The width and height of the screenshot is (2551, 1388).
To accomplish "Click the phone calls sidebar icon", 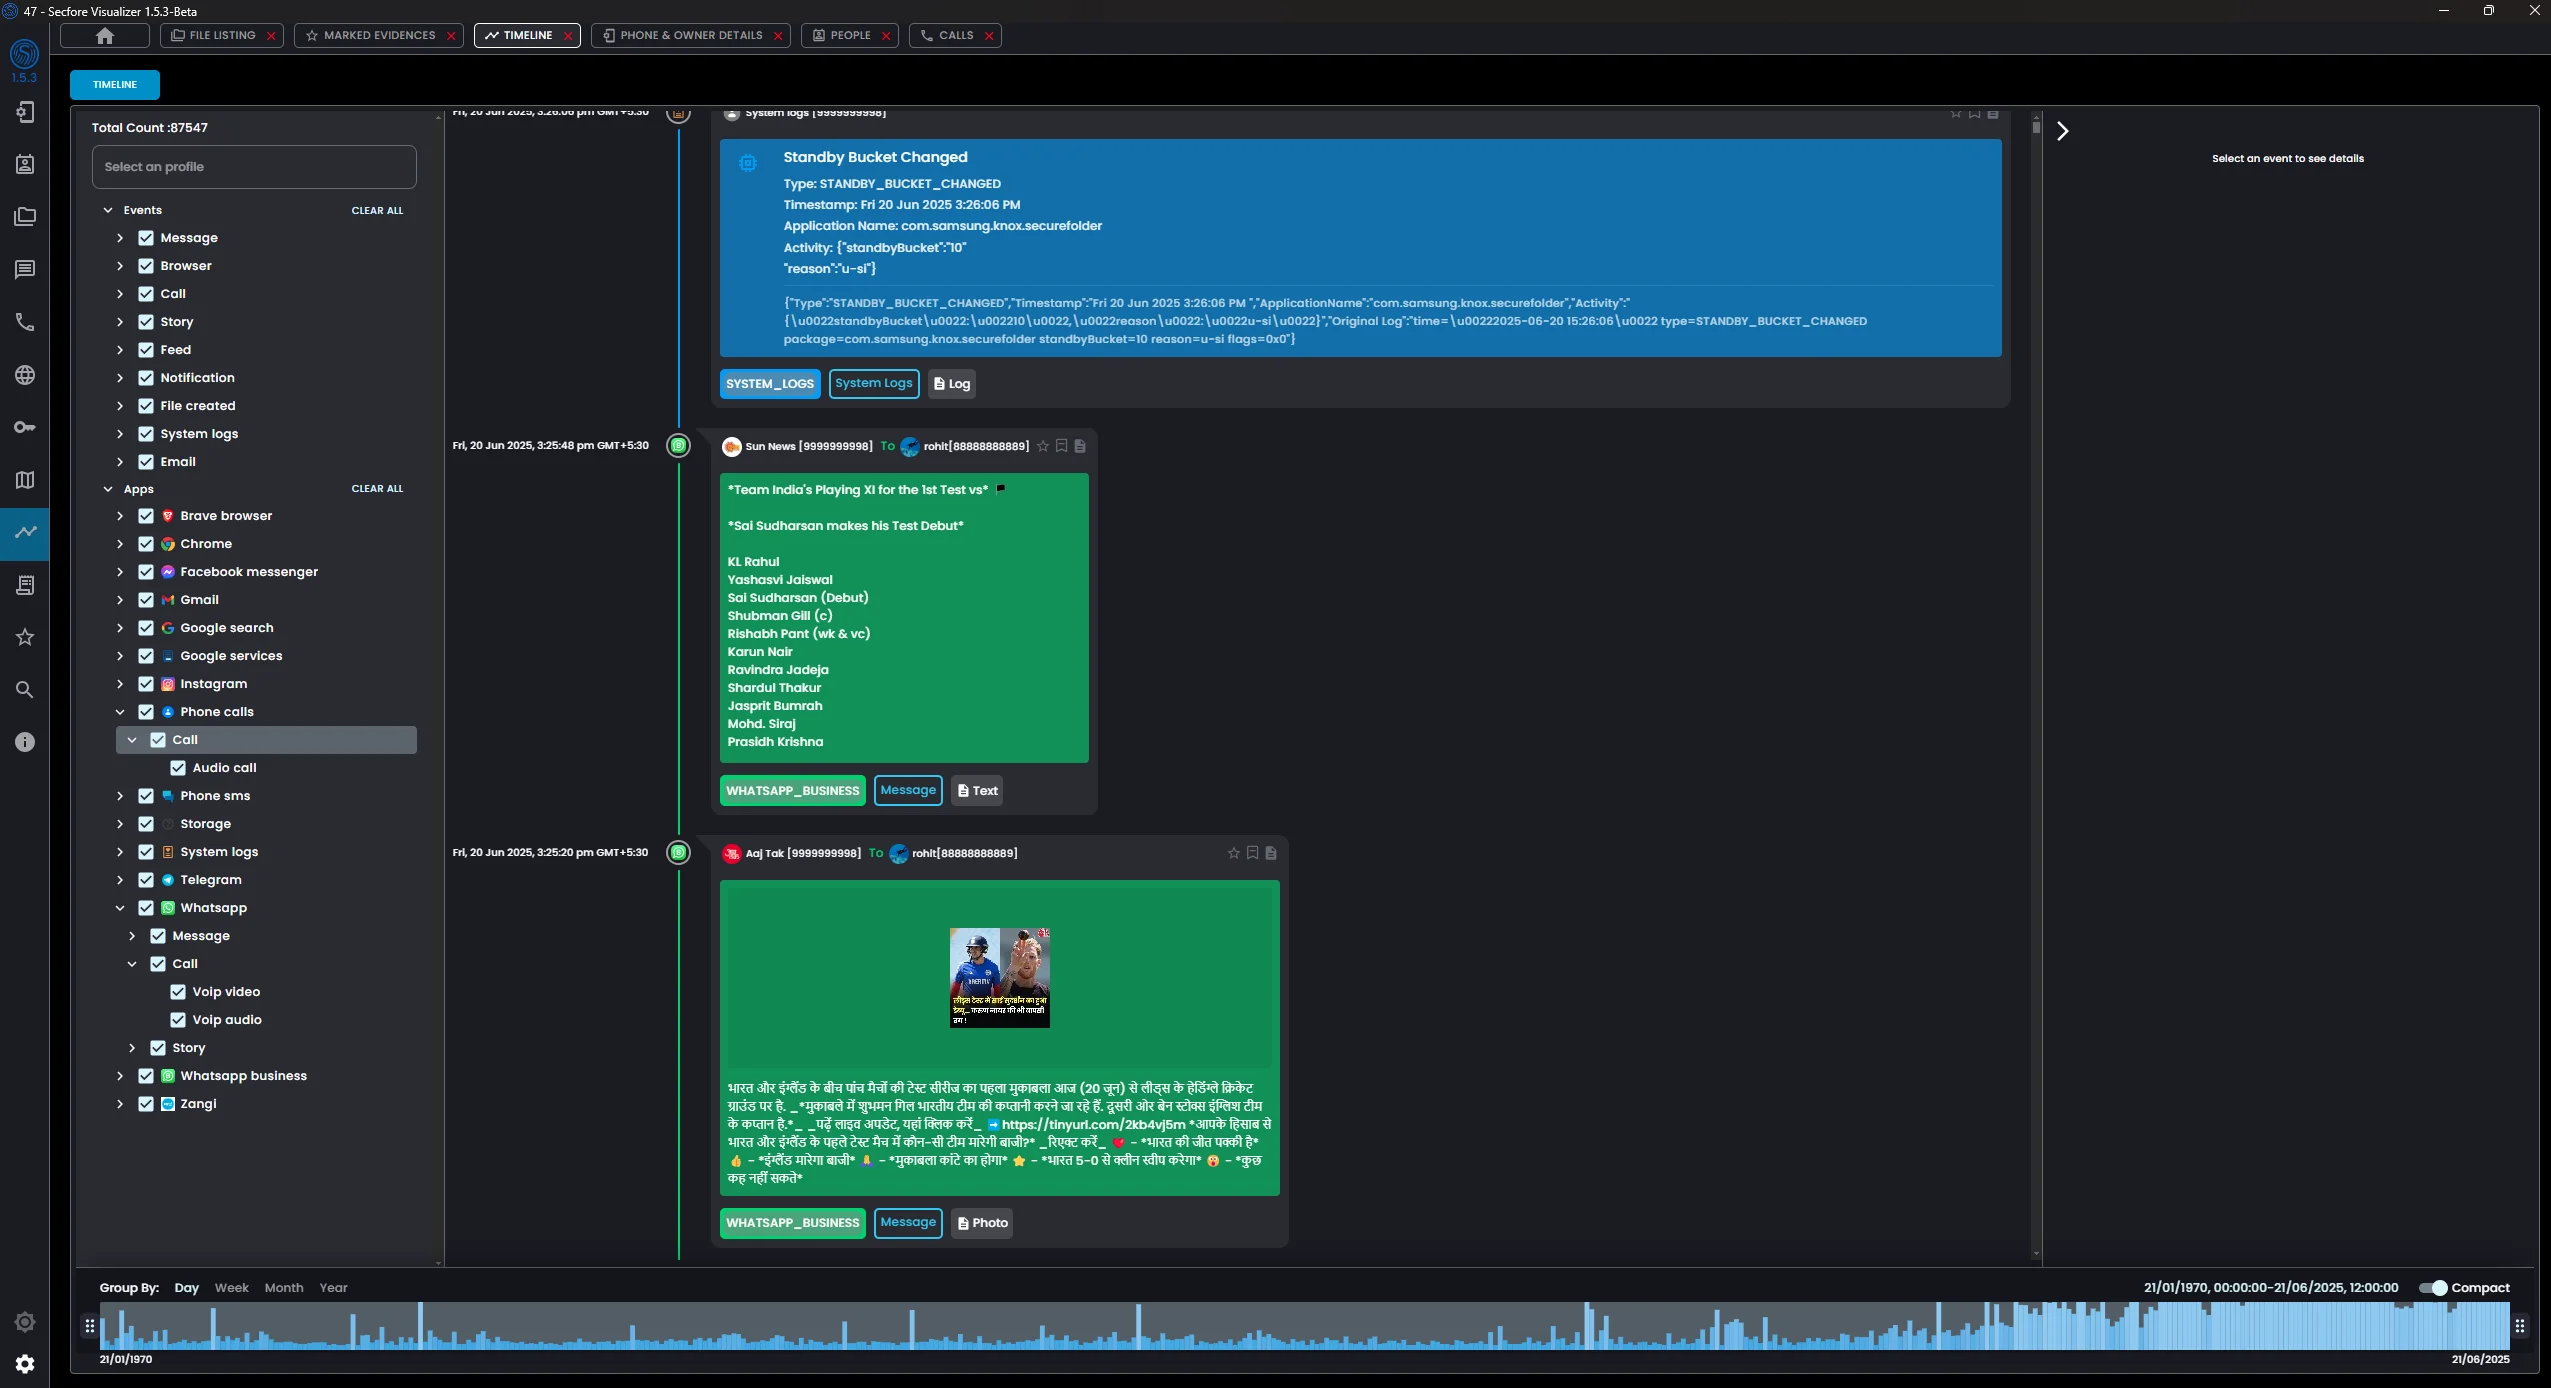I will click(x=25, y=322).
